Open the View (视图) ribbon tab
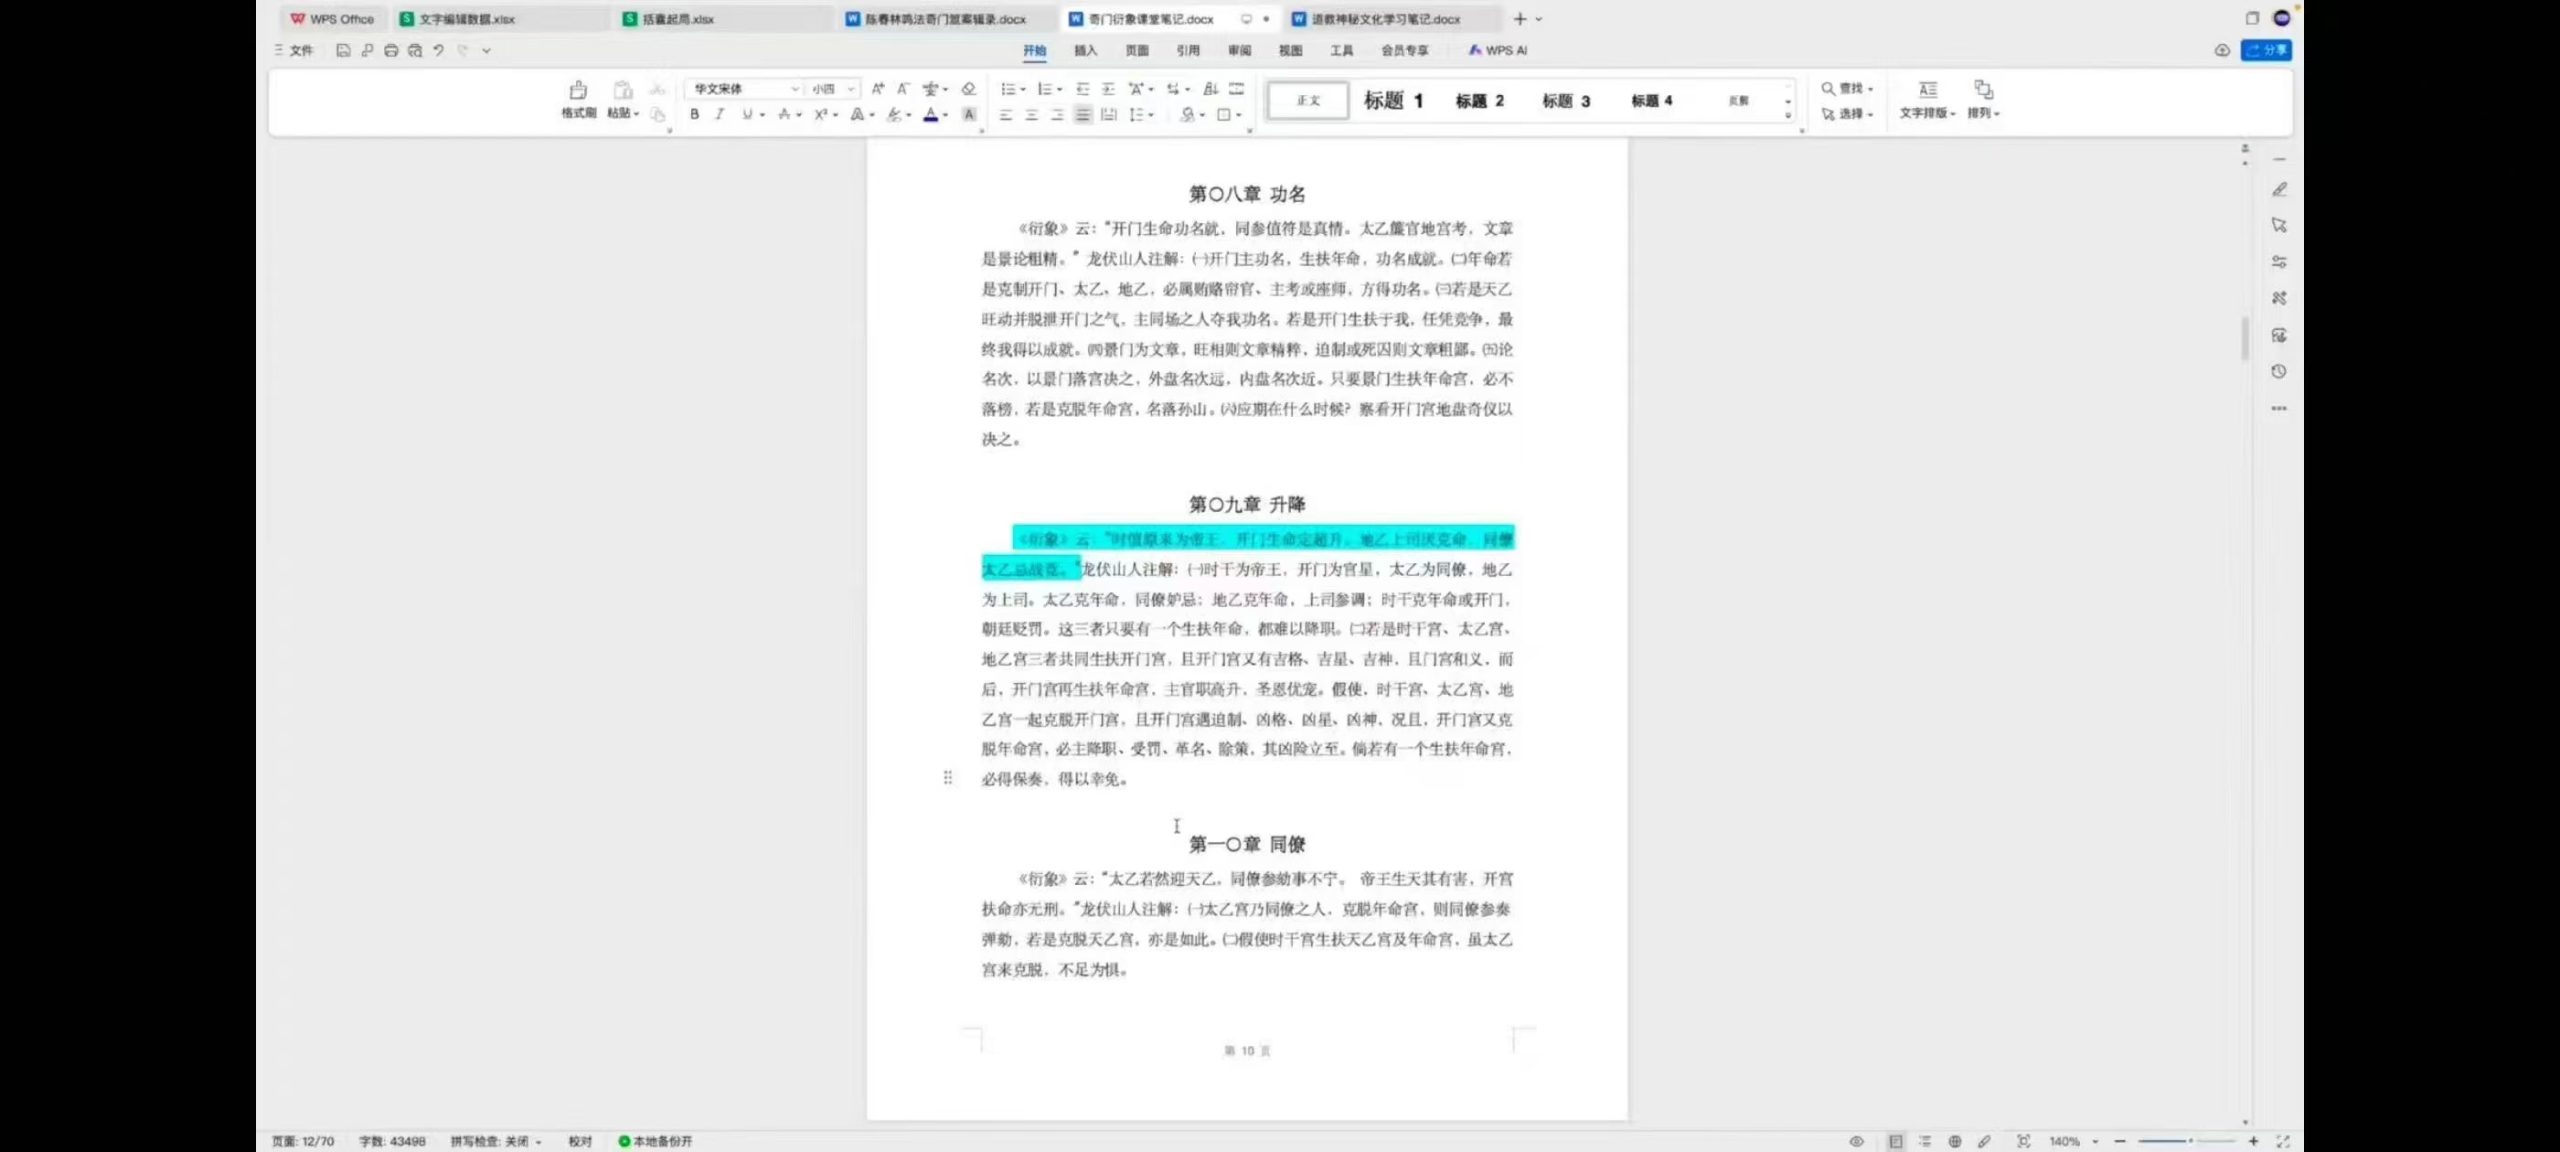Viewport: 2560px width, 1152px height. (x=1290, y=50)
